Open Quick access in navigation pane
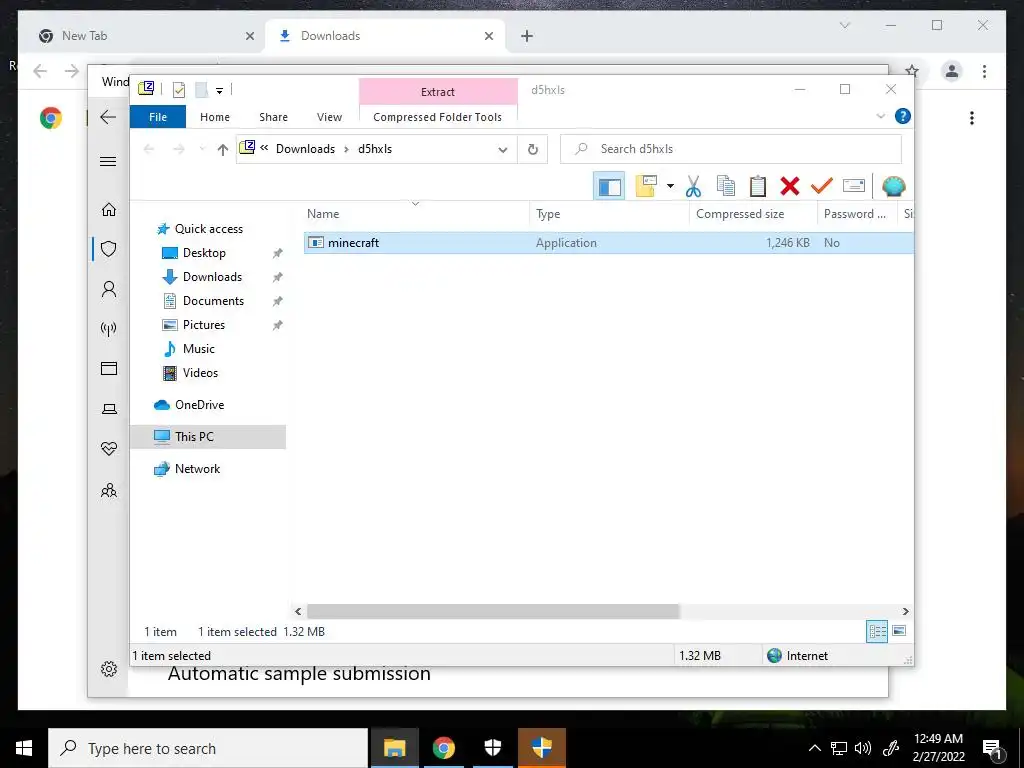 pyautogui.click(x=208, y=229)
